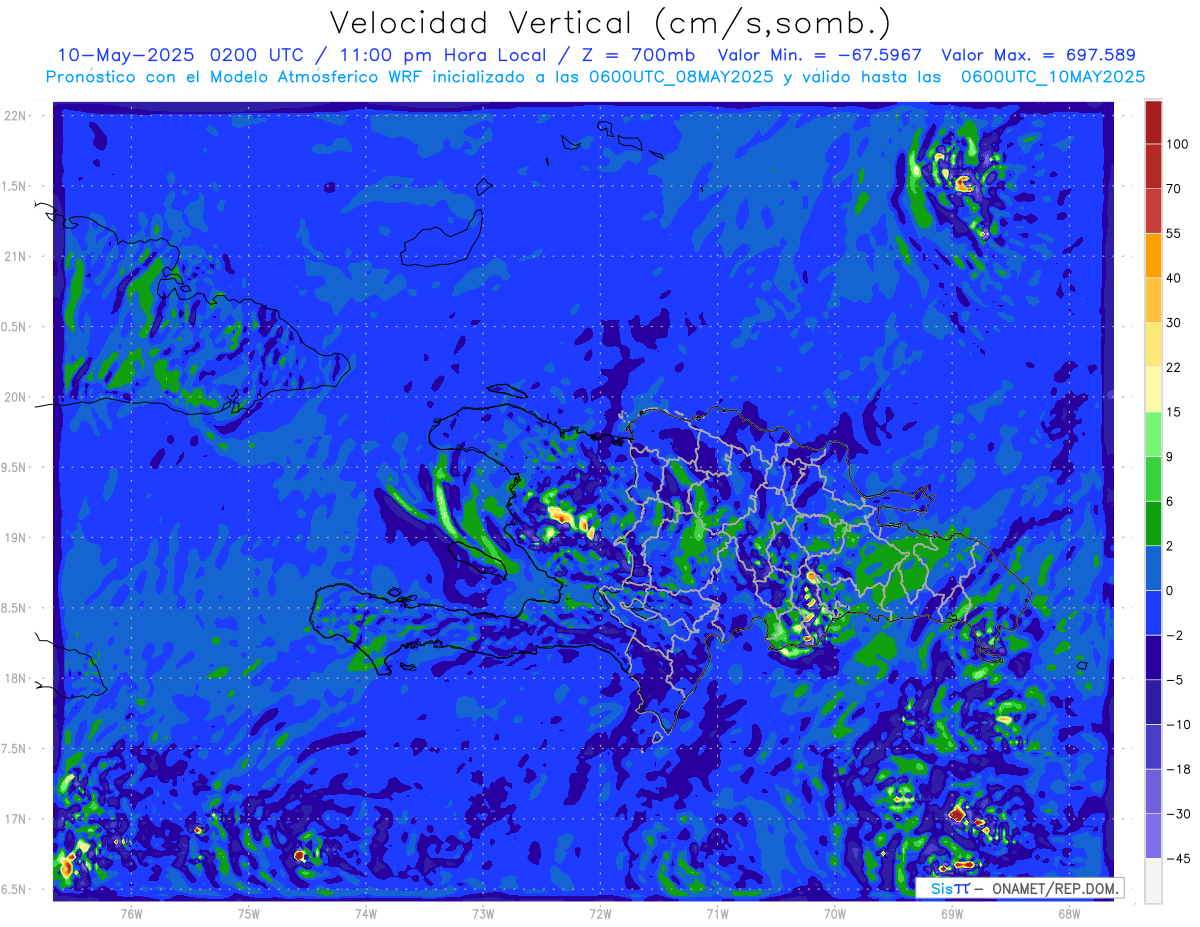The height and width of the screenshot is (927, 1200).
Task: Click the 71W longitude label
Action: (x=717, y=913)
